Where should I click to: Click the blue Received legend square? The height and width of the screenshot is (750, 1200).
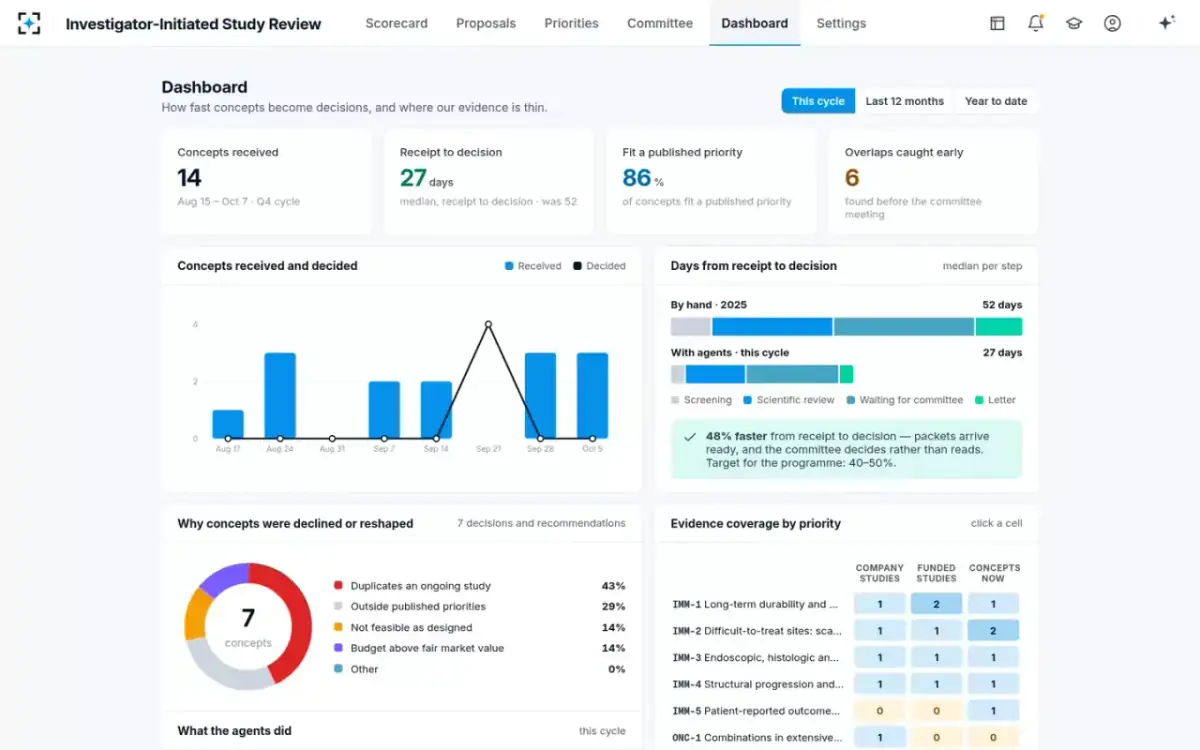click(509, 266)
